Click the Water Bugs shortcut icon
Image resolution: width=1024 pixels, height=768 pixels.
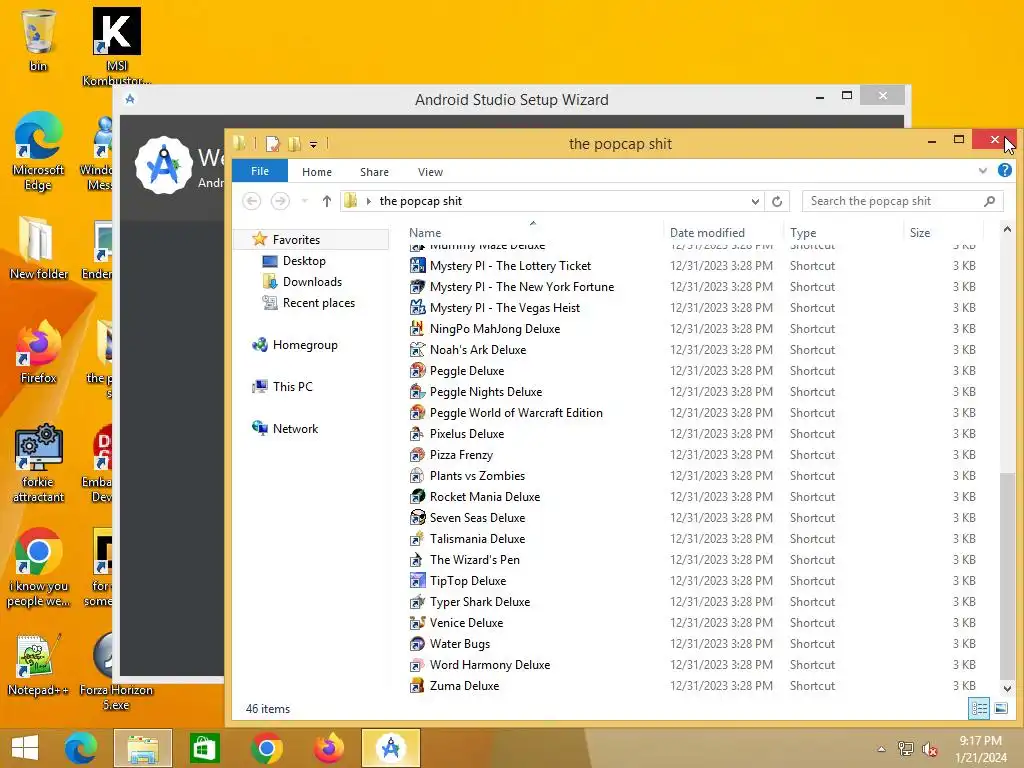click(x=417, y=644)
